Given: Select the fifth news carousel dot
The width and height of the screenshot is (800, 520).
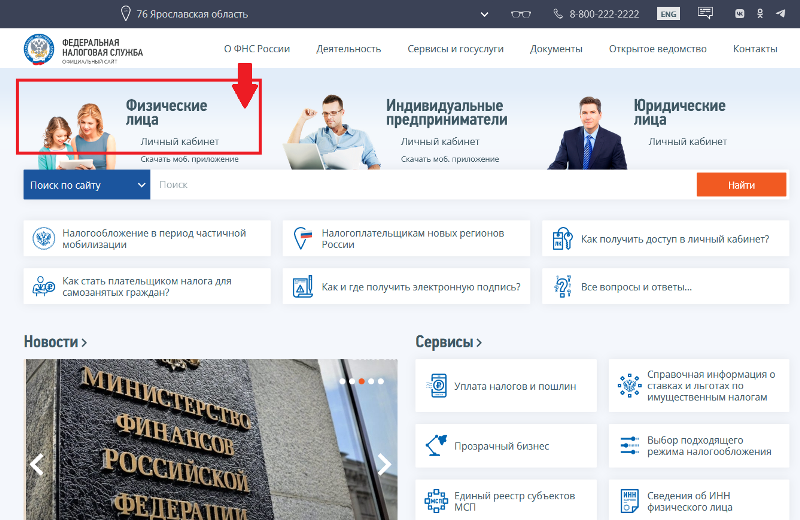Looking at the screenshot, I should (381, 381).
